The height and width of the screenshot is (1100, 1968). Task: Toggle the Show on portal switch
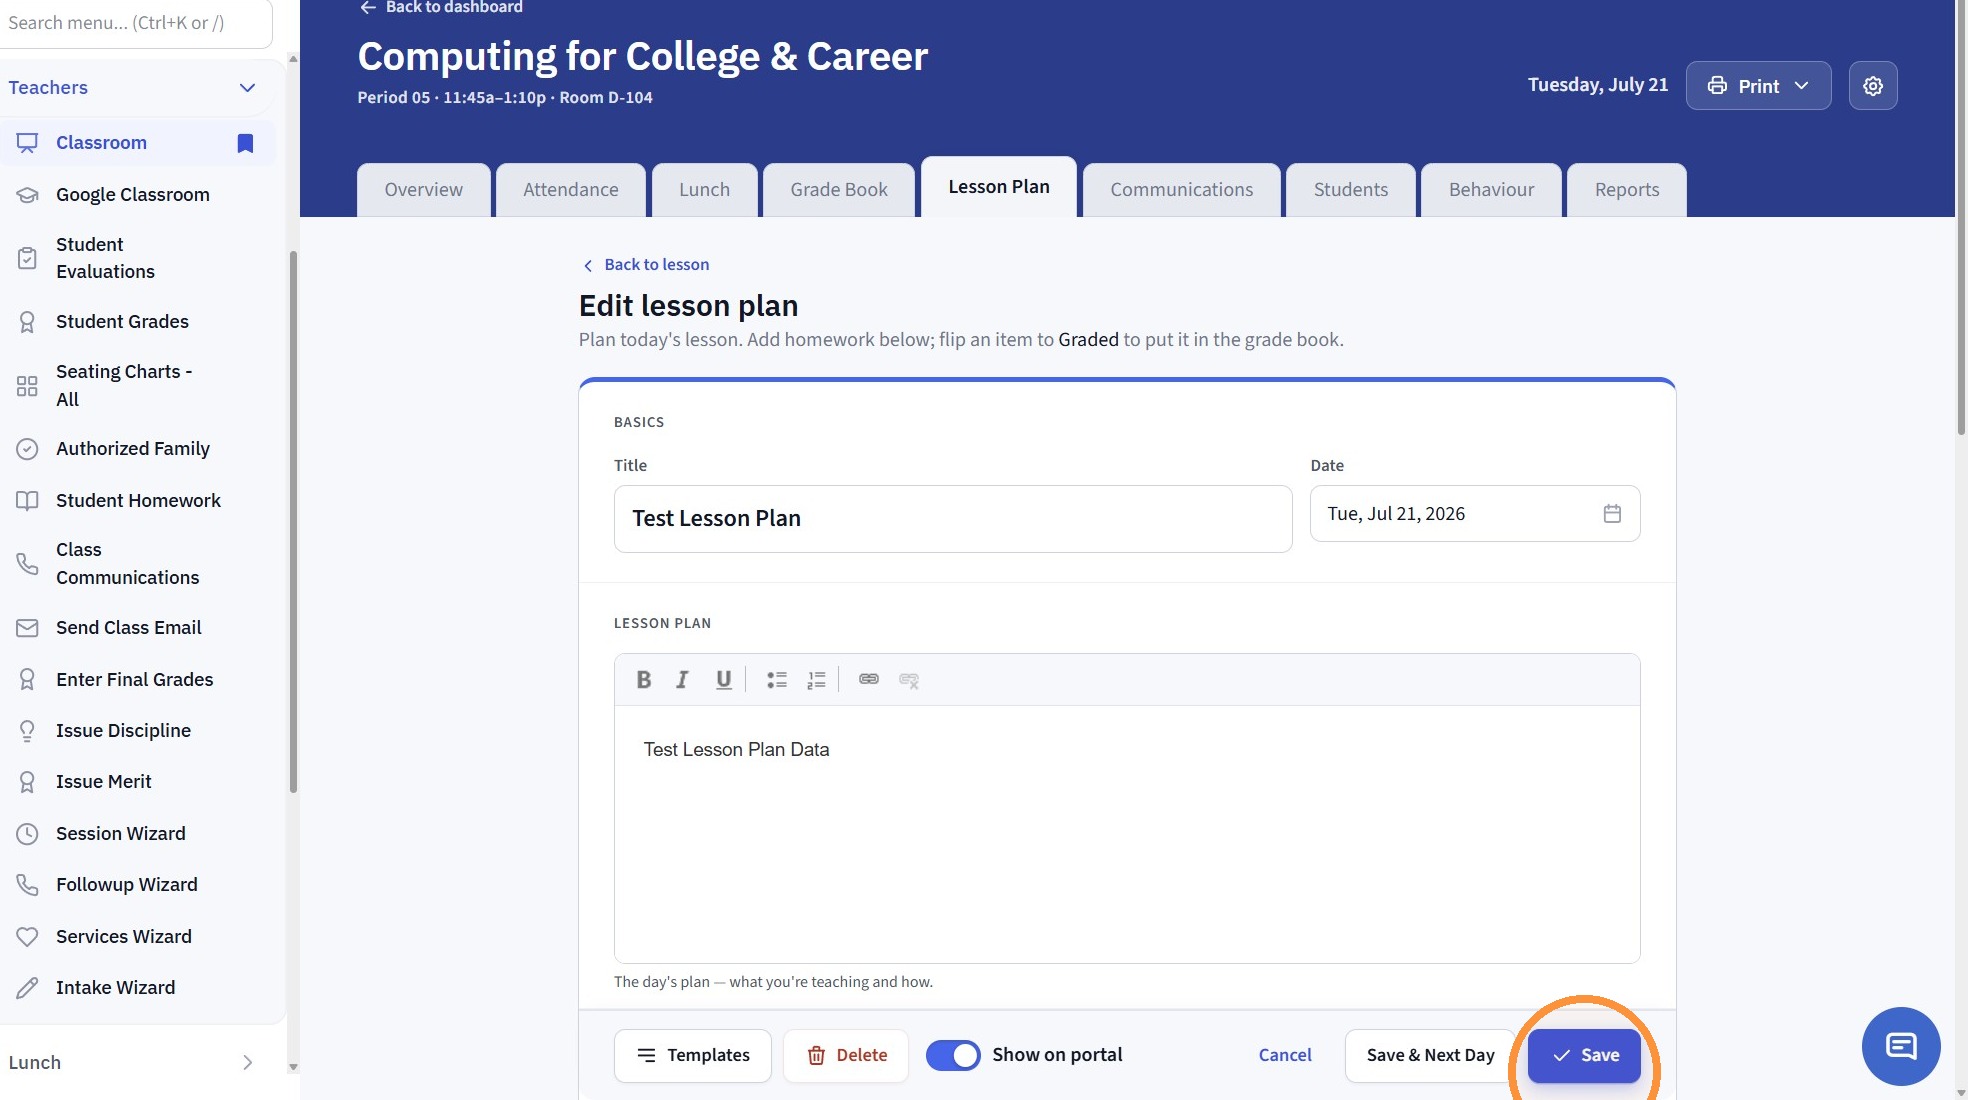[x=953, y=1055]
